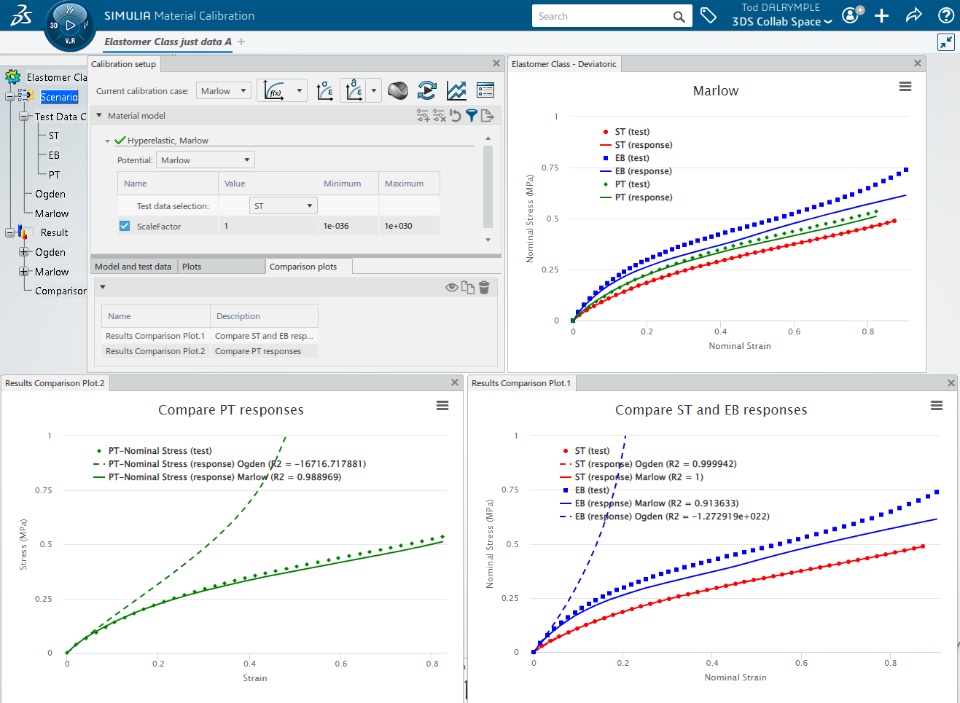Open the list form panel icon
Screen dimensions: 960x703
point(485,91)
